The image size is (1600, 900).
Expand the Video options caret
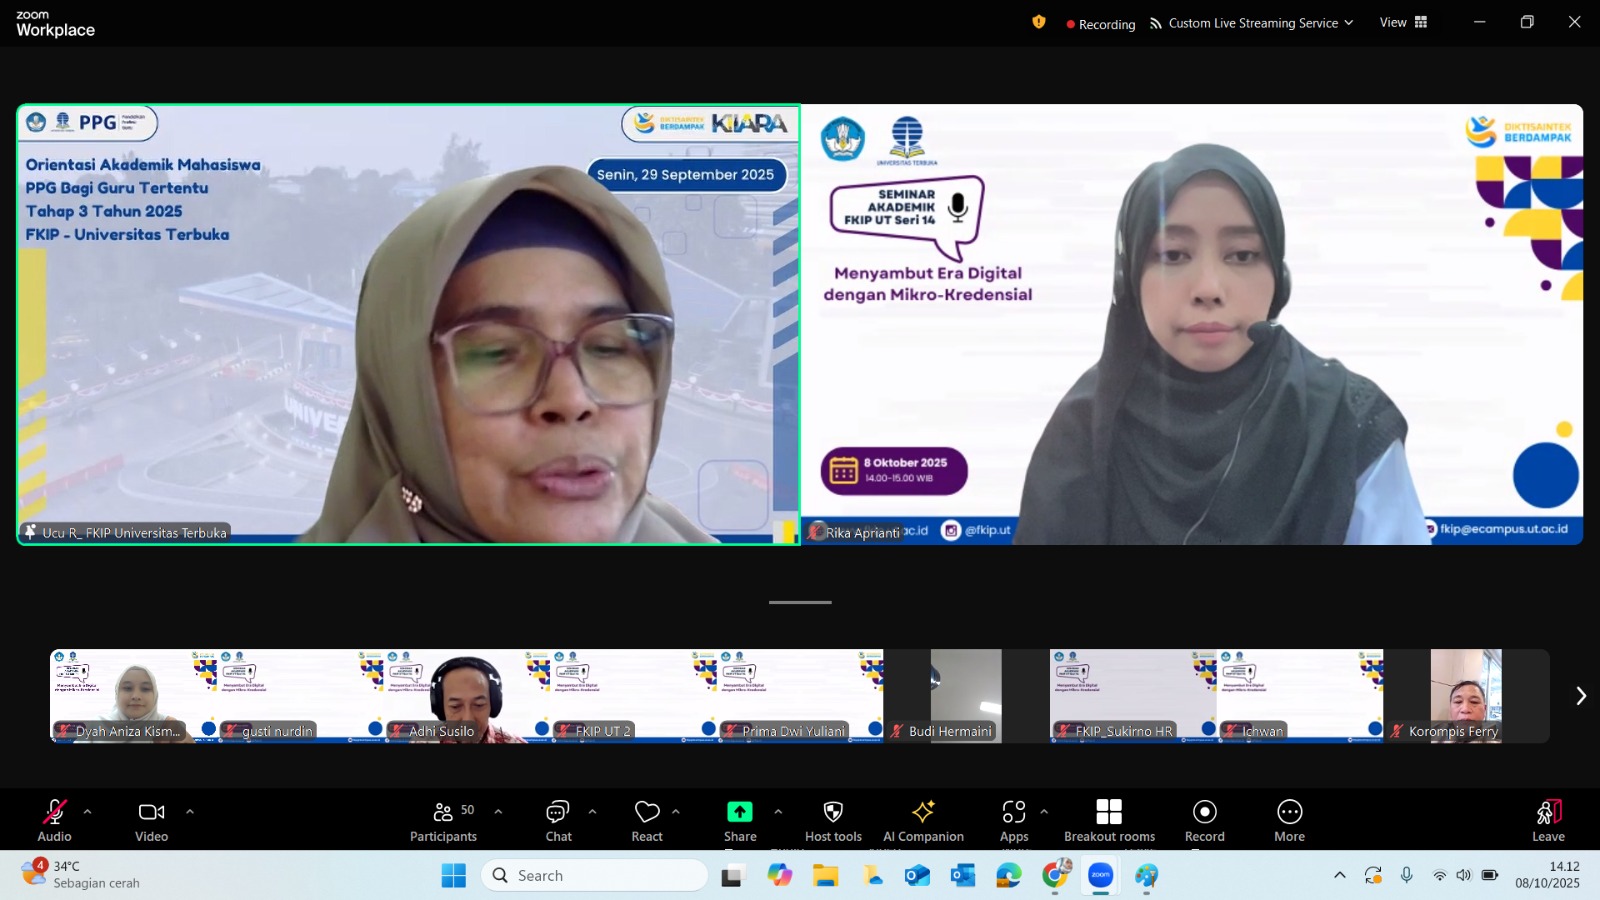coord(190,811)
